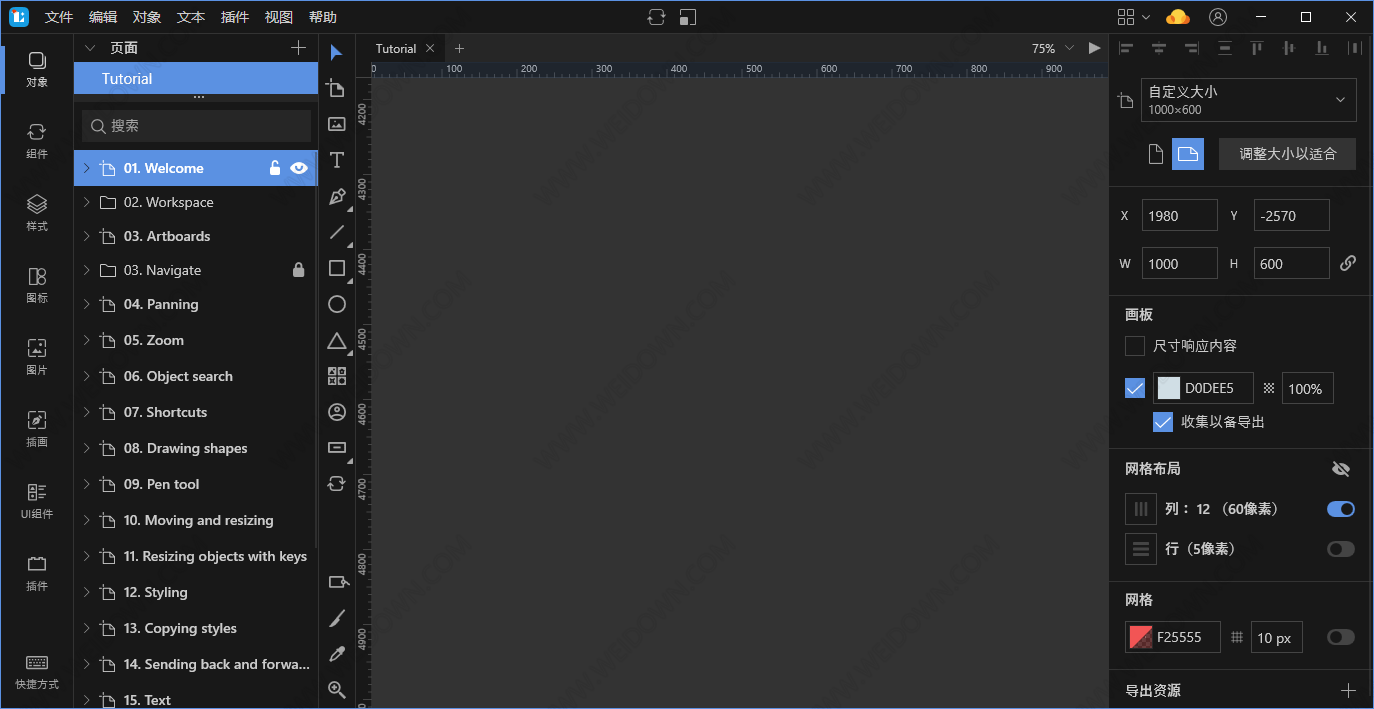Open the 编辑 menu
The height and width of the screenshot is (709, 1374).
[103, 17]
